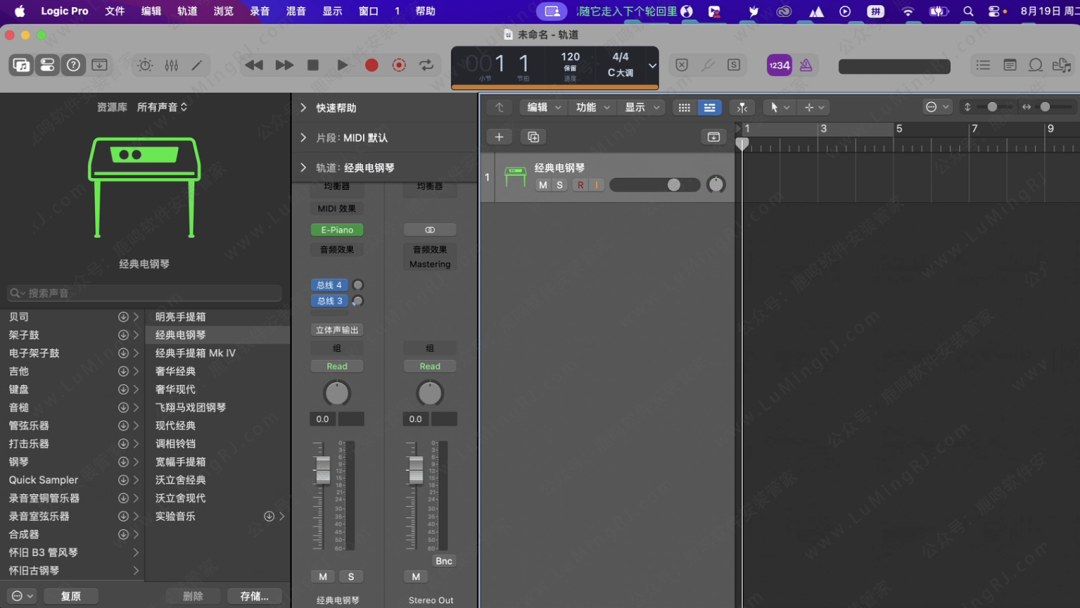
Task: Open the 混音 menu in menu bar
Action: coord(296,11)
